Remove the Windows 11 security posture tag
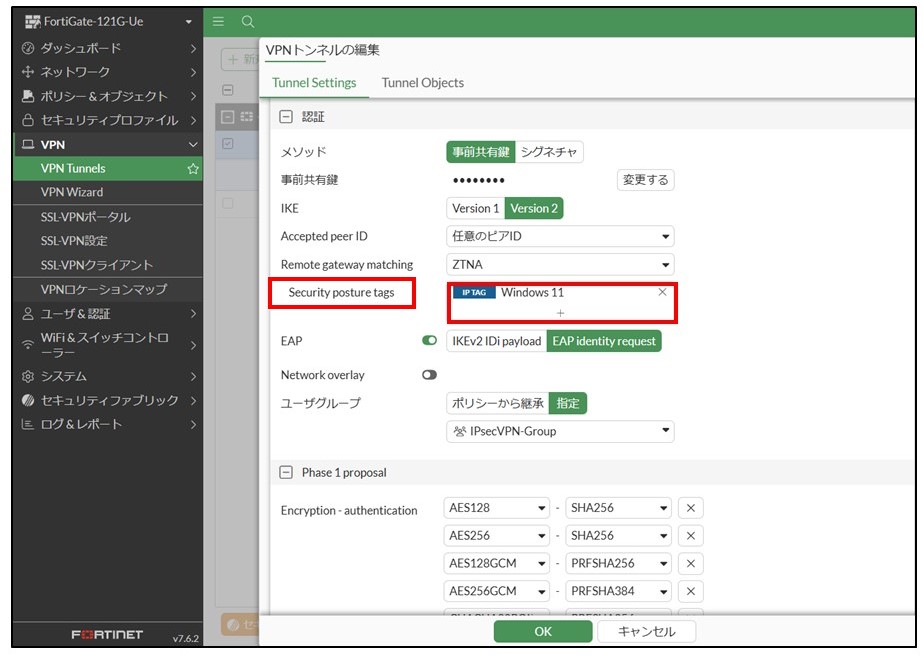923x656 pixels. pos(662,292)
